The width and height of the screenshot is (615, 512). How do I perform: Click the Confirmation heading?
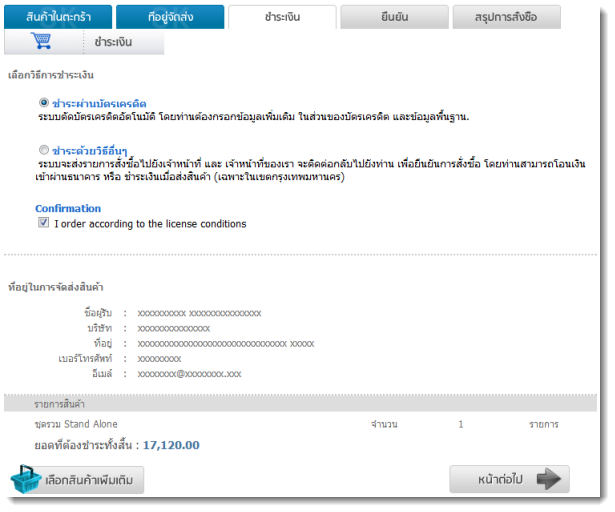click(x=68, y=209)
